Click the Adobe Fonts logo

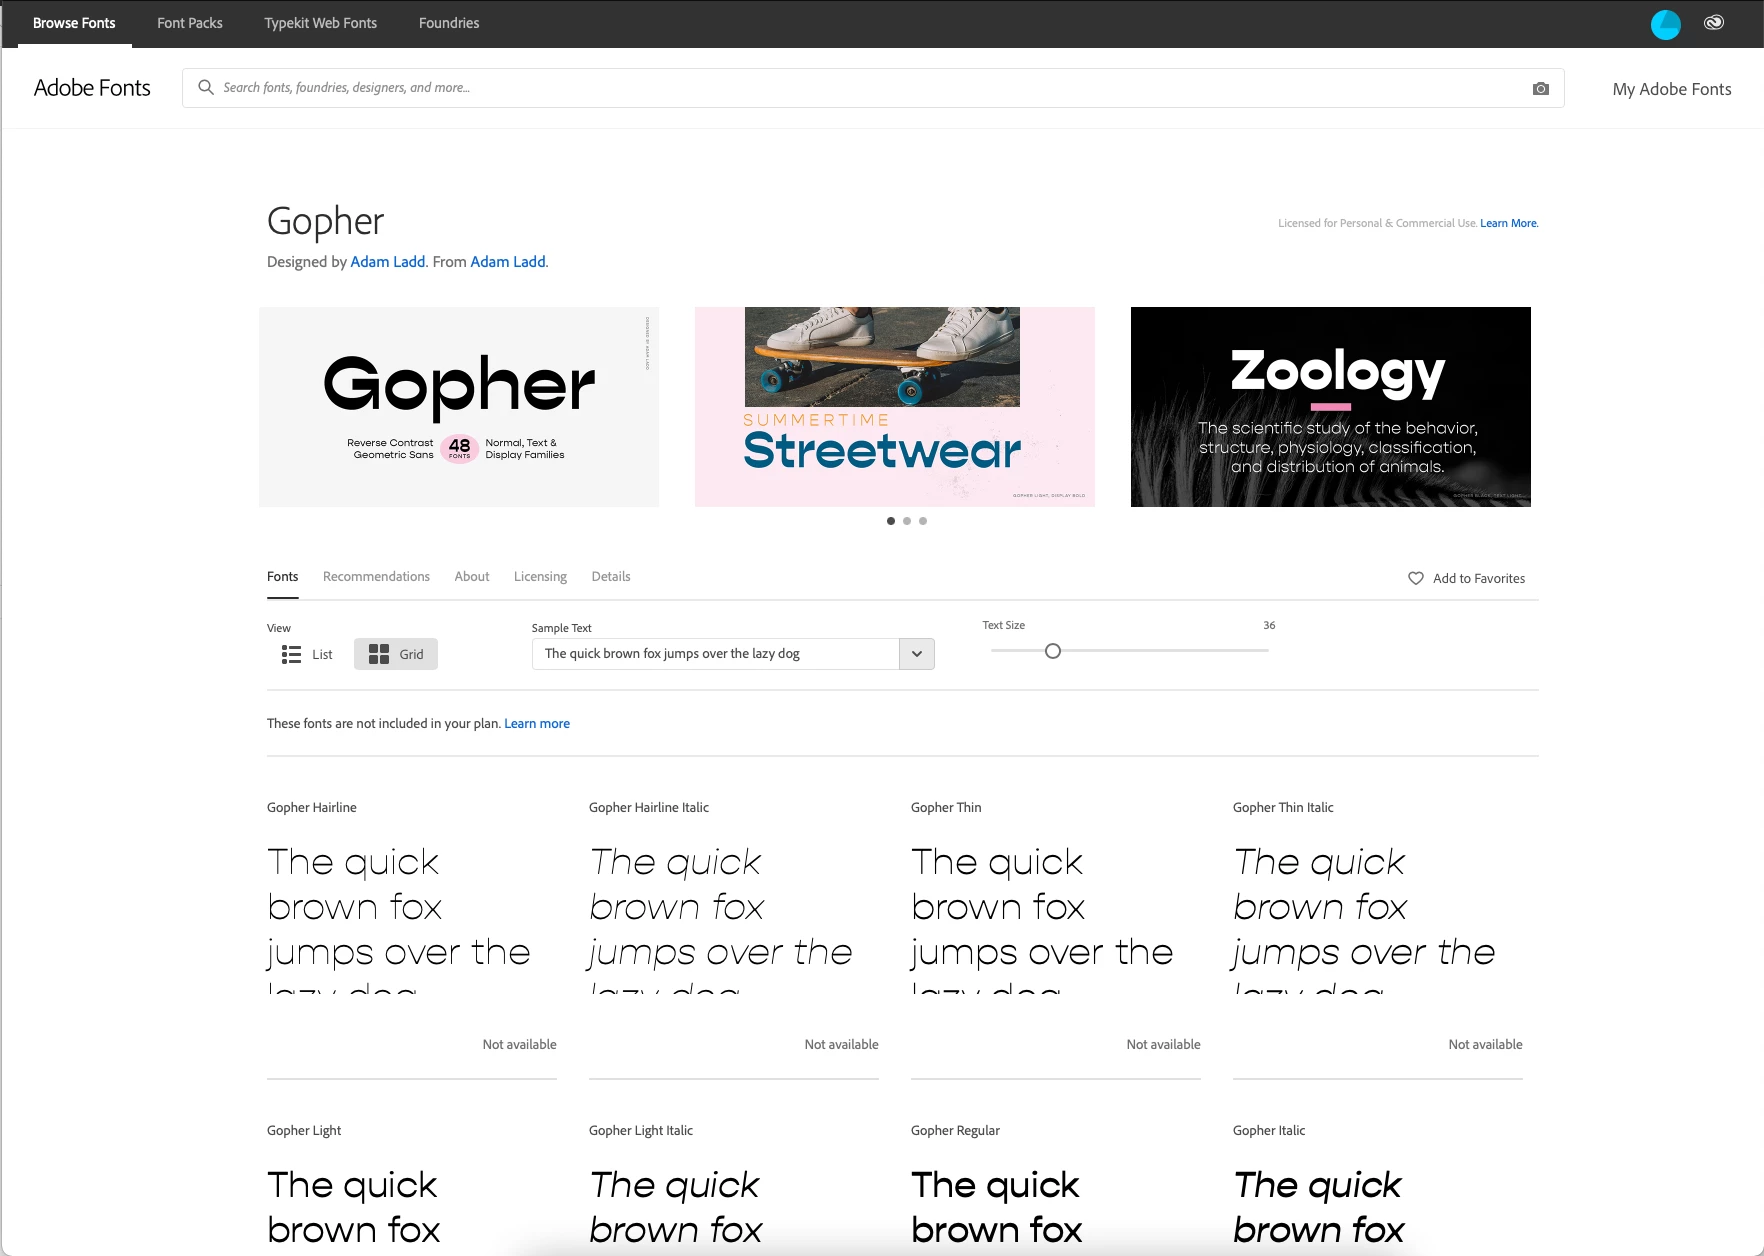[x=92, y=88]
